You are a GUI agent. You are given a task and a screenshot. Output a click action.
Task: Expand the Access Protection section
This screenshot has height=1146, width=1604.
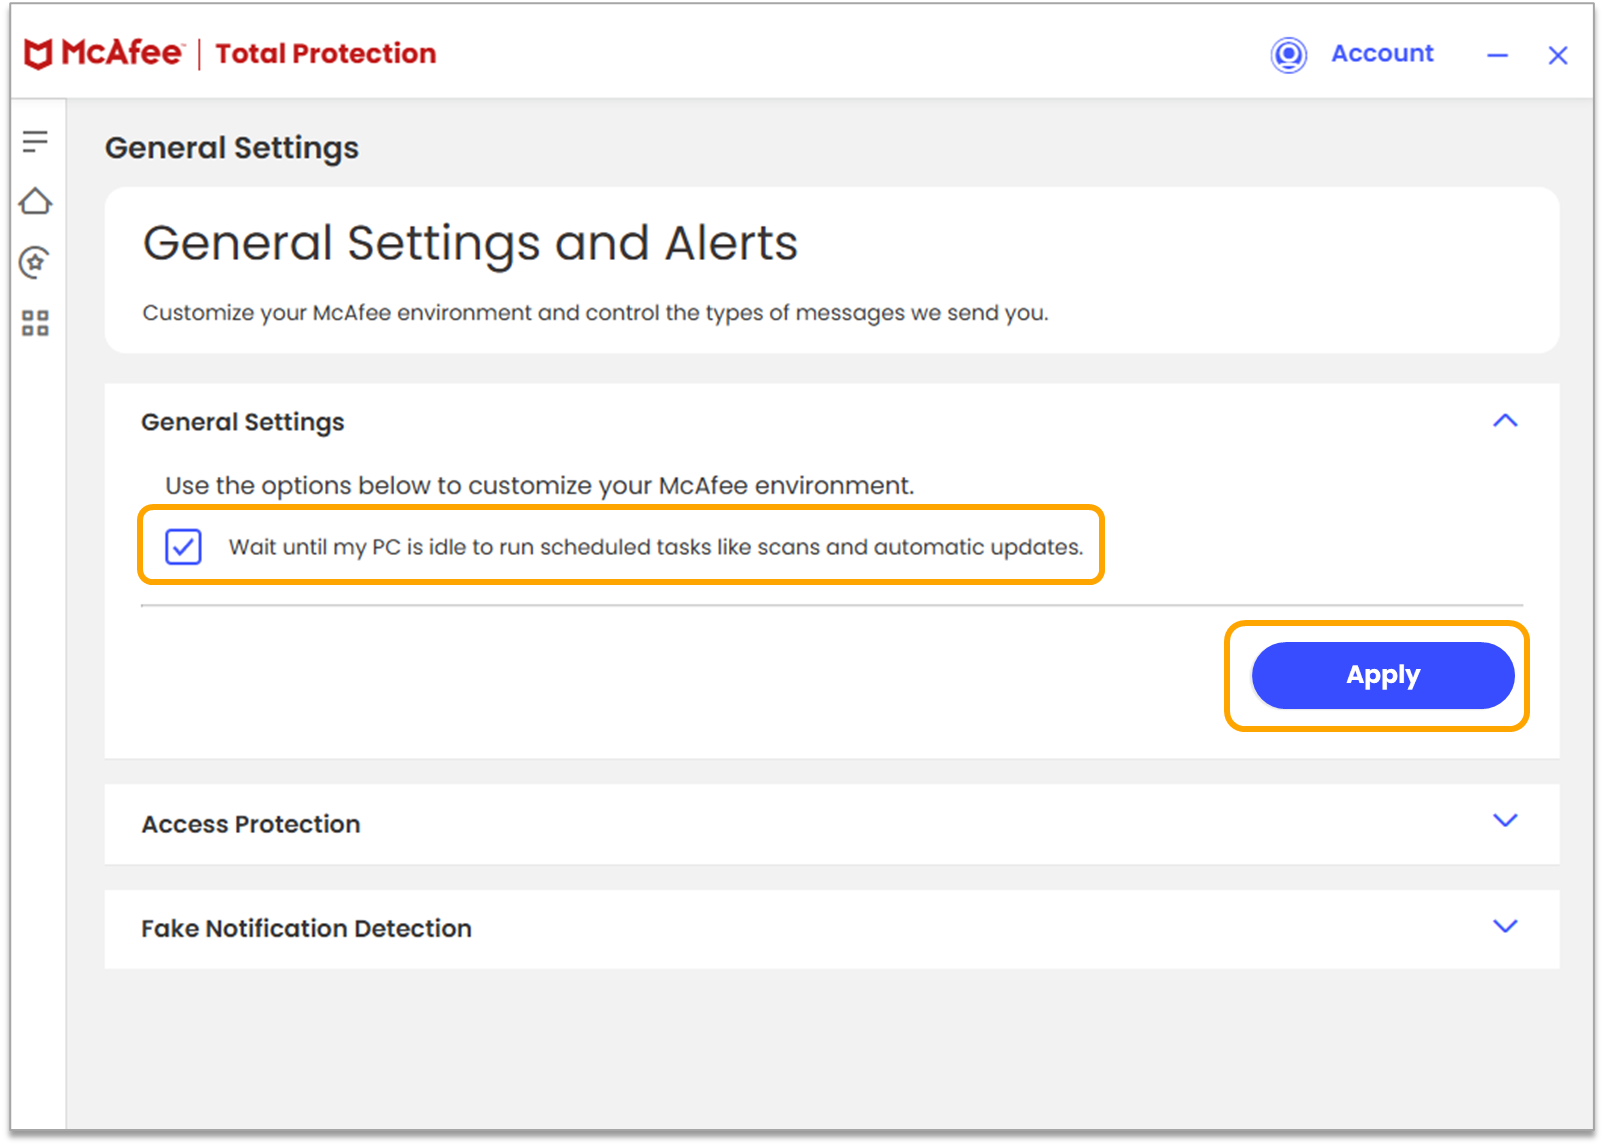point(1505,822)
